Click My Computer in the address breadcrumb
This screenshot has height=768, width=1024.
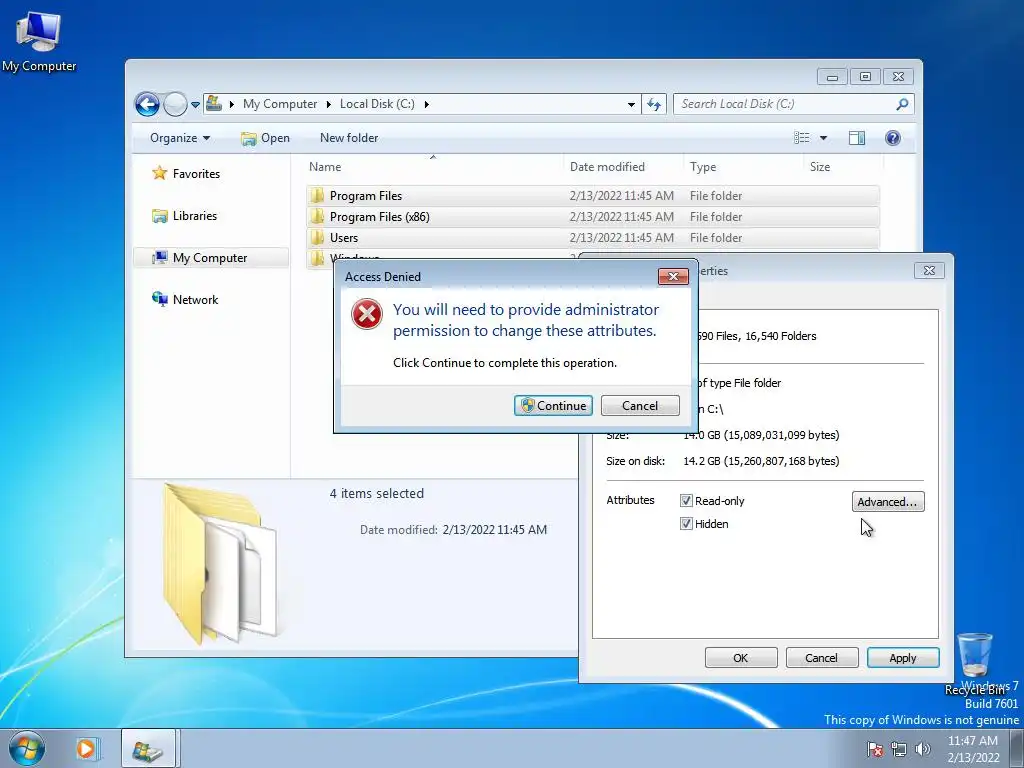pos(280,104)
